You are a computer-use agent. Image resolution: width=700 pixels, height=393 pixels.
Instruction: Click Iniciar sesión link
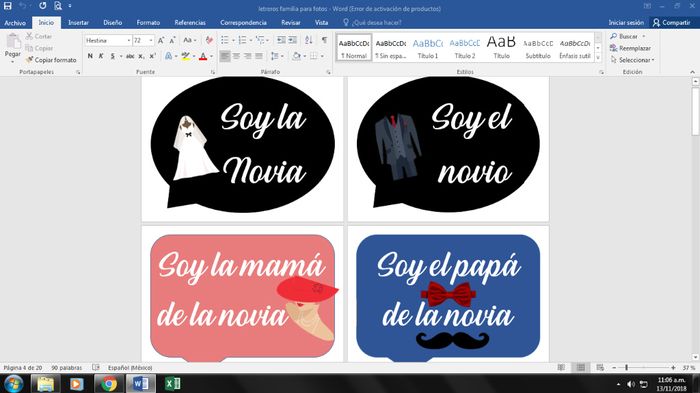(x=626, y=22)
